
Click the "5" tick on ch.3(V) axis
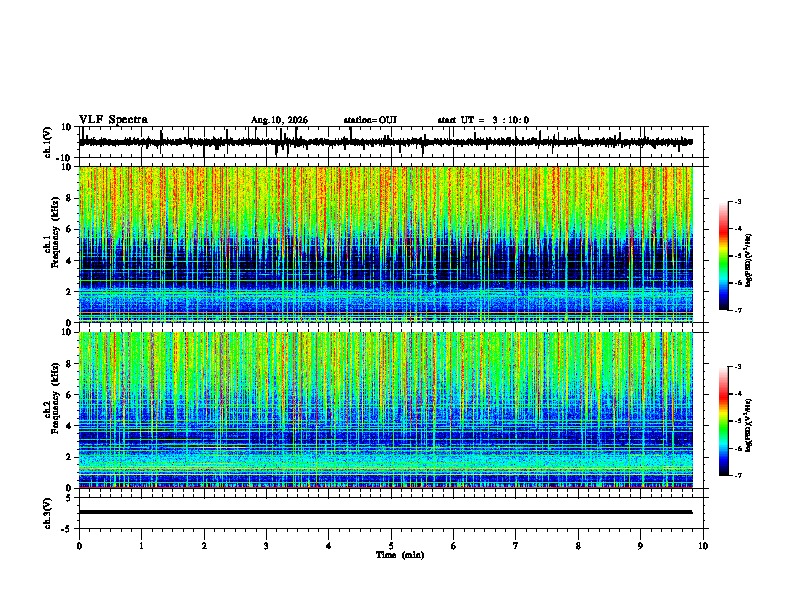coord(69,498)
